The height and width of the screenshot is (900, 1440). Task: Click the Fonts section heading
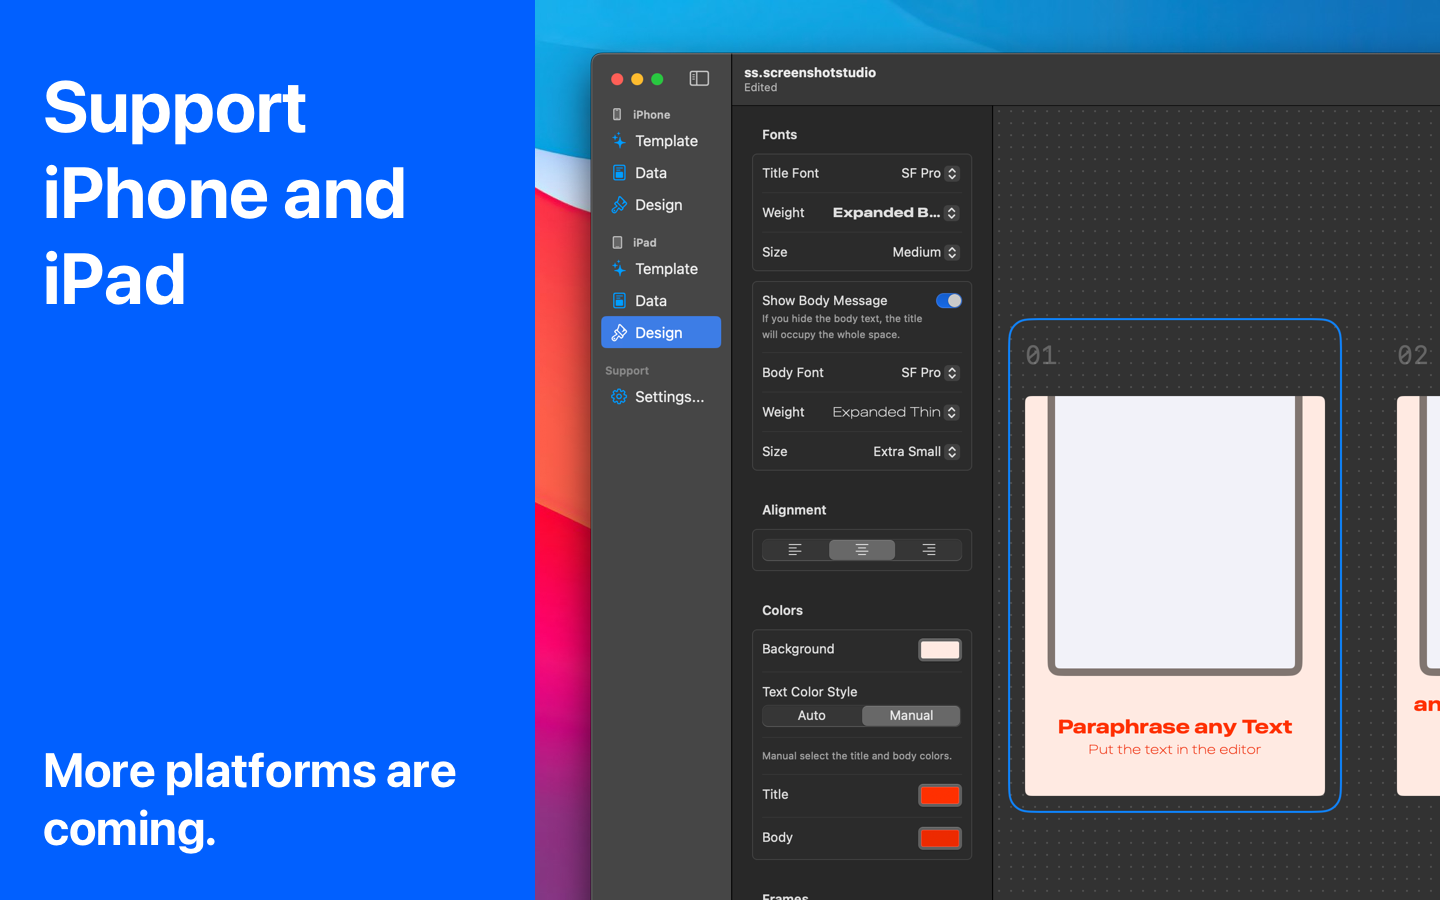(x=779, y=135)
